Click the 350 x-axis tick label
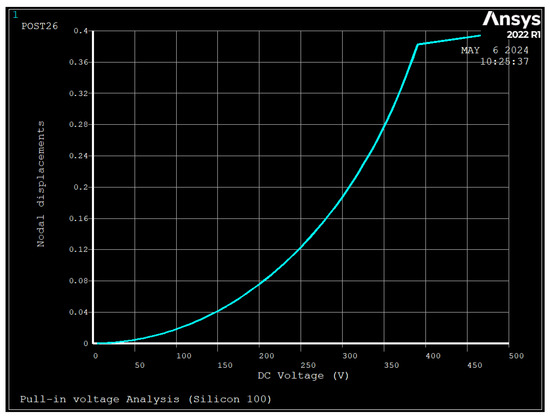Viewport: 550px width, 418px height. click(391, 365)
